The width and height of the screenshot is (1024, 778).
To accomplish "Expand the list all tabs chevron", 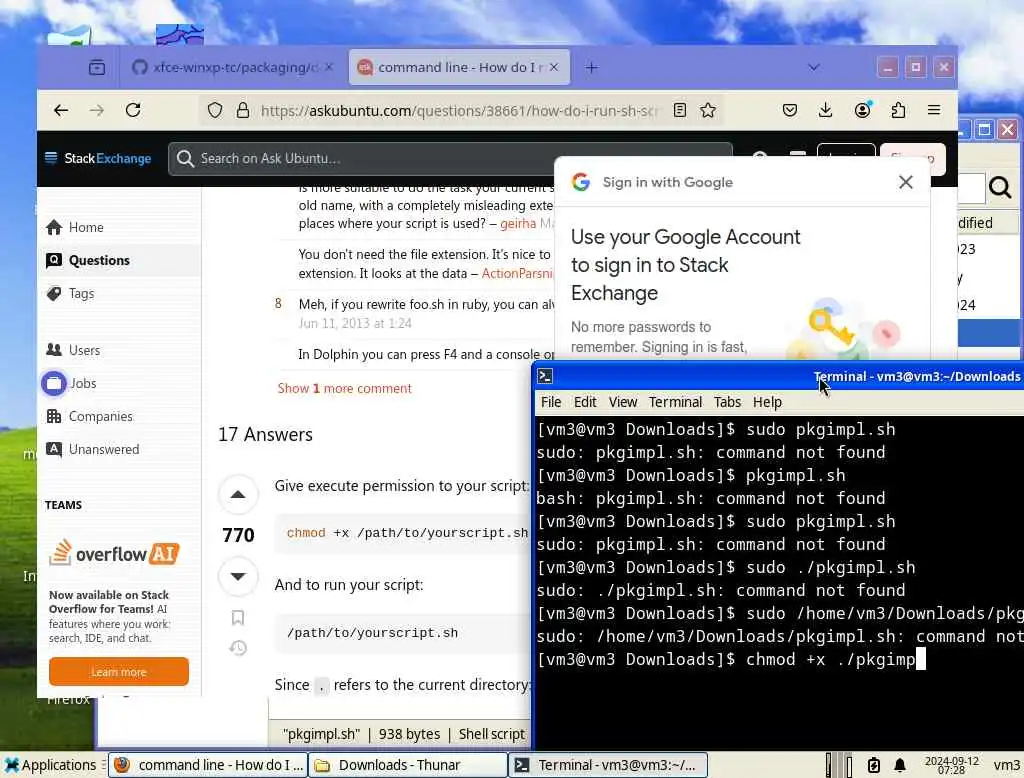I will coord(813,67).
